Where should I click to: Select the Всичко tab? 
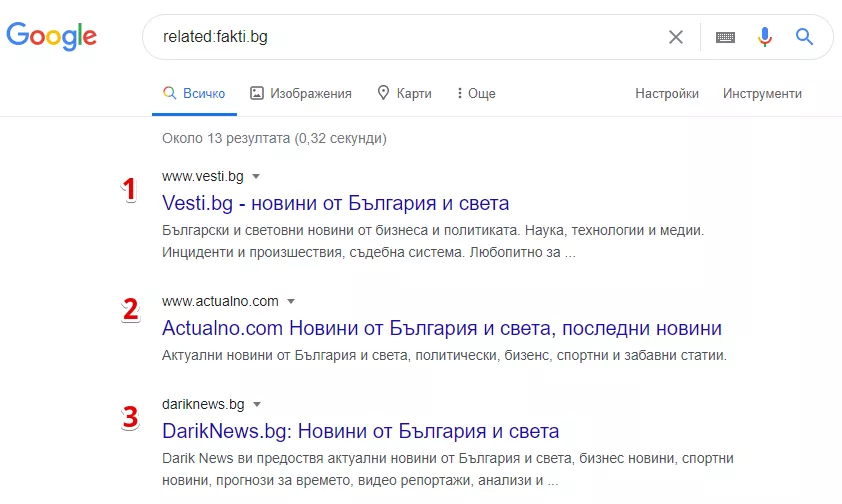click(194, 93)
